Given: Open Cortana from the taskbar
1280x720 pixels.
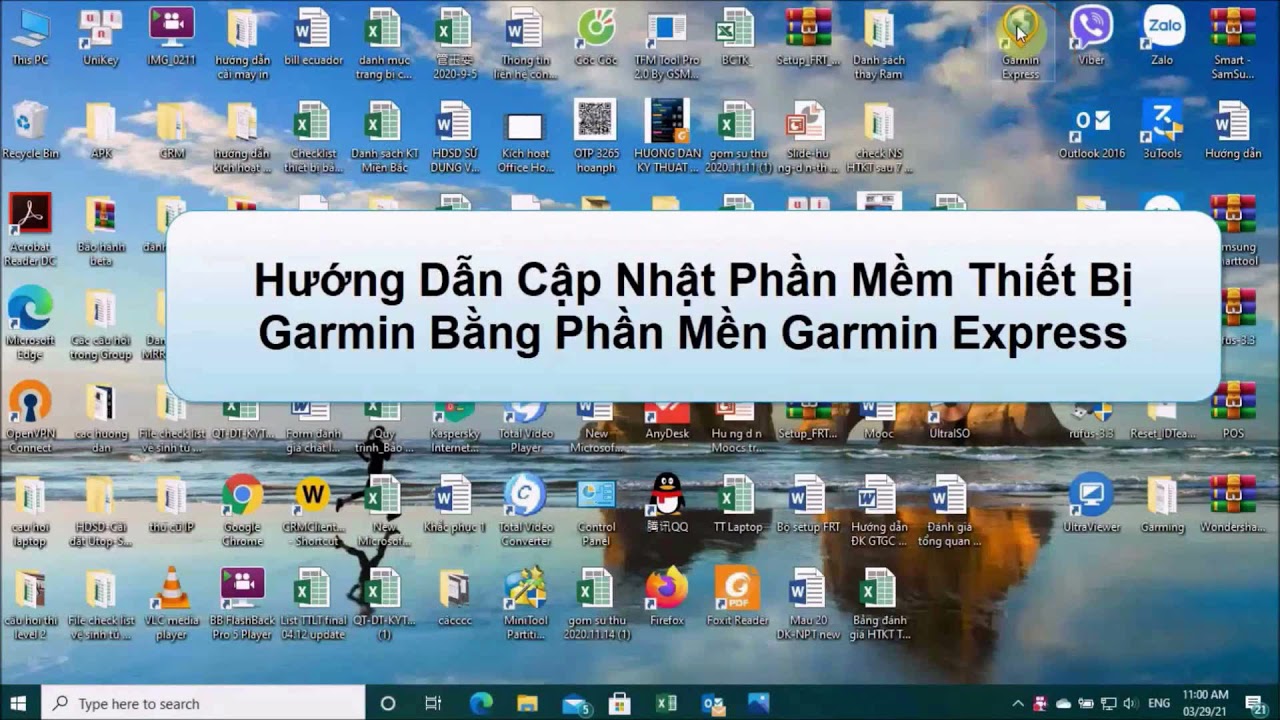Looking at the screenshot, I should (x=389, y=703).
